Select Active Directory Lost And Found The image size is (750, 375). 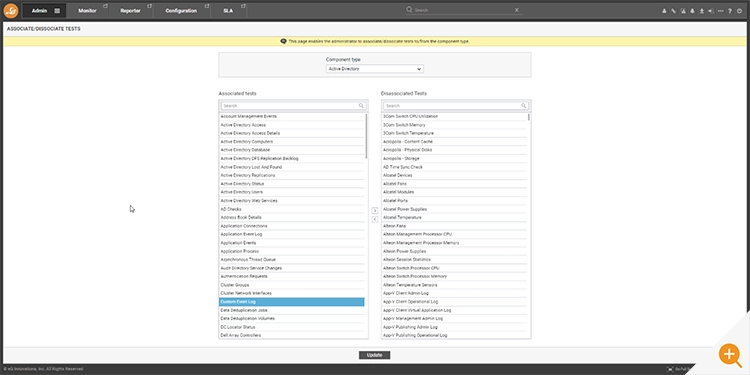click(x=292, y=167)
